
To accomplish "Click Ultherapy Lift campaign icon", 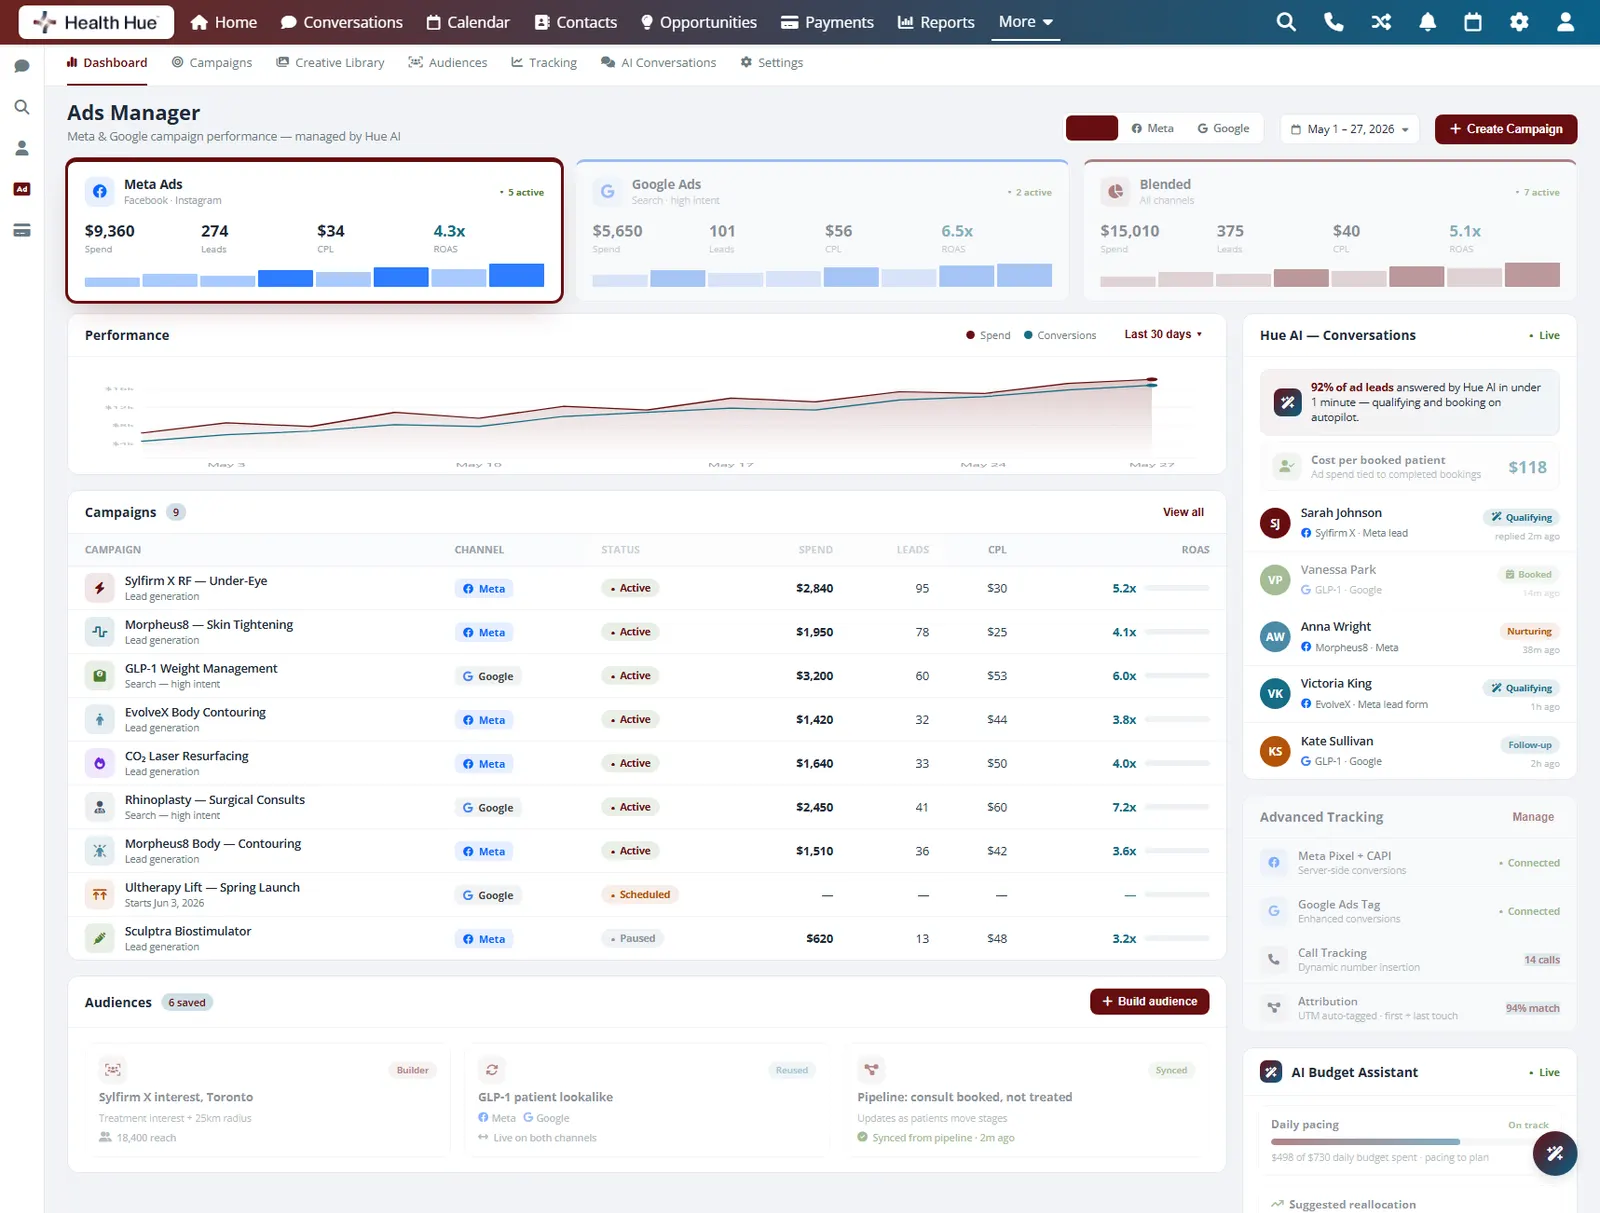I will 100,895.
